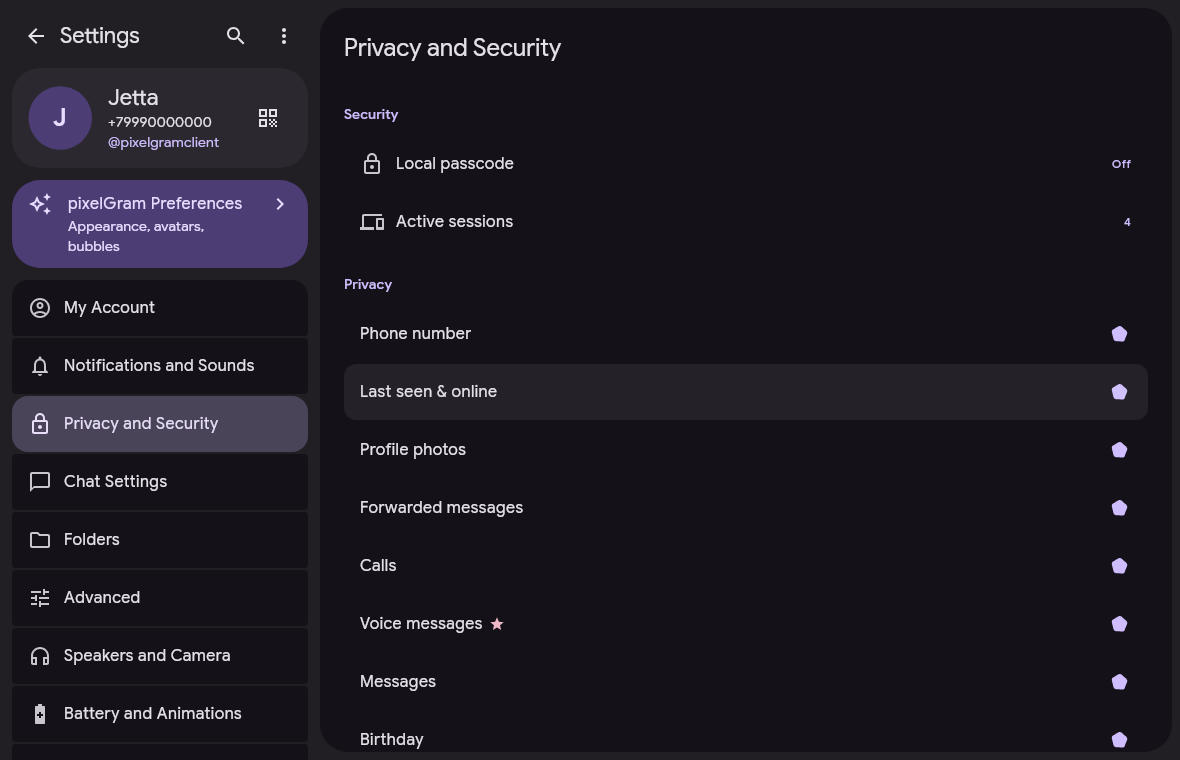Screen dimensions: 1180x760
Task: Expand pixelGram Preferences with the chevron
Action: point(280,204)
